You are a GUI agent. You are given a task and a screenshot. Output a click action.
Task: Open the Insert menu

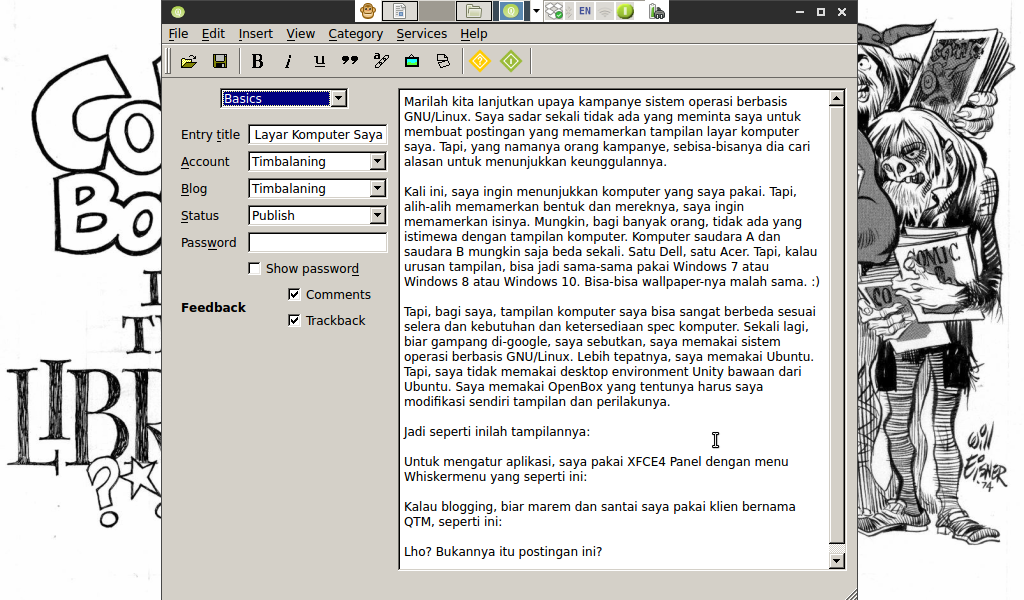point(255,34)
